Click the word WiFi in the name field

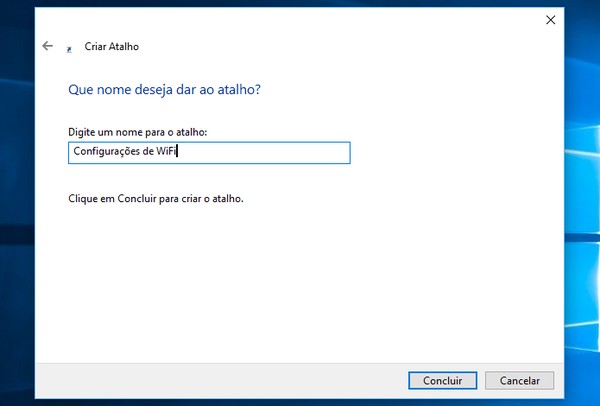pos(164,152)
